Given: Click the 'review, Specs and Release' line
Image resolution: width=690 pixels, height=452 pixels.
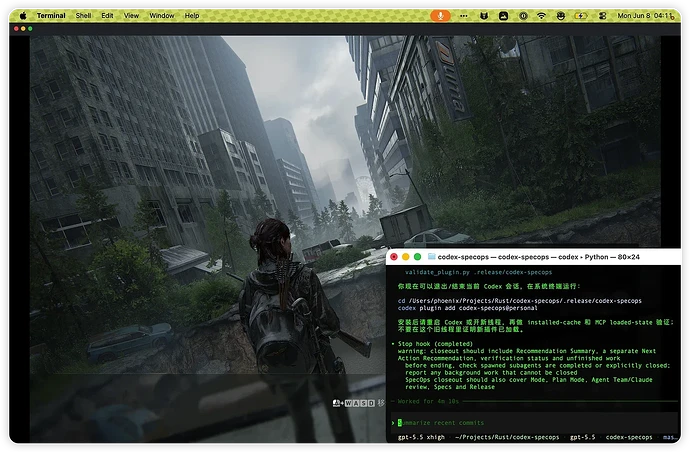Looking at the screenshot, I should pos(450,387).
